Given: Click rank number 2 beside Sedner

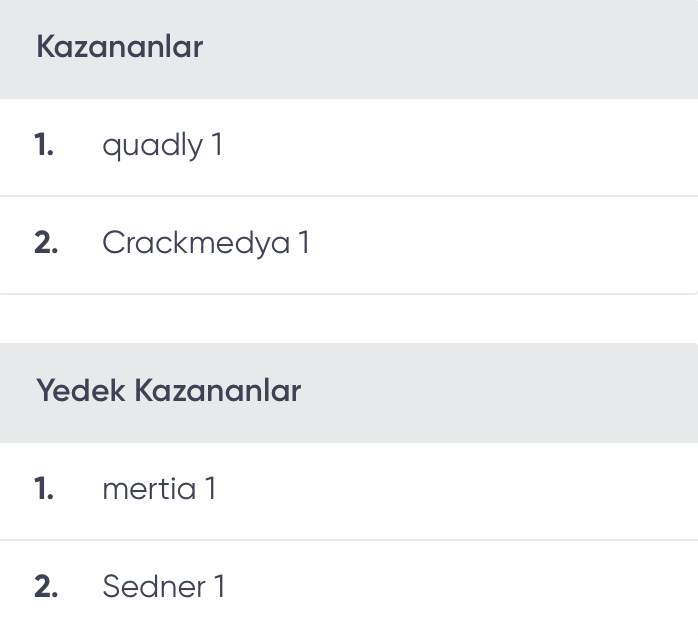Looking at the screenshot, I should click(x=46, y=586).
